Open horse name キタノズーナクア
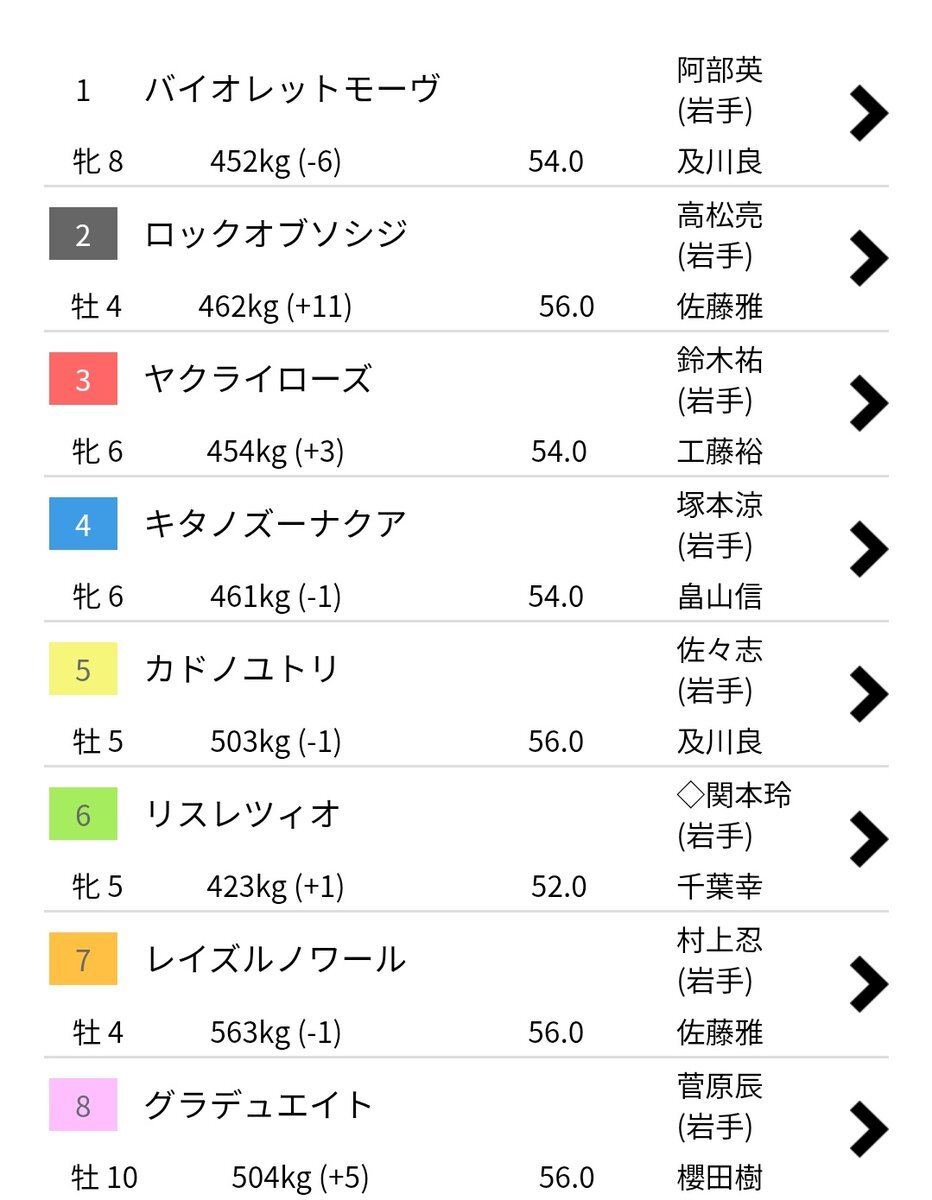This screenshot has height=1200, width=932. coord(276,524)
